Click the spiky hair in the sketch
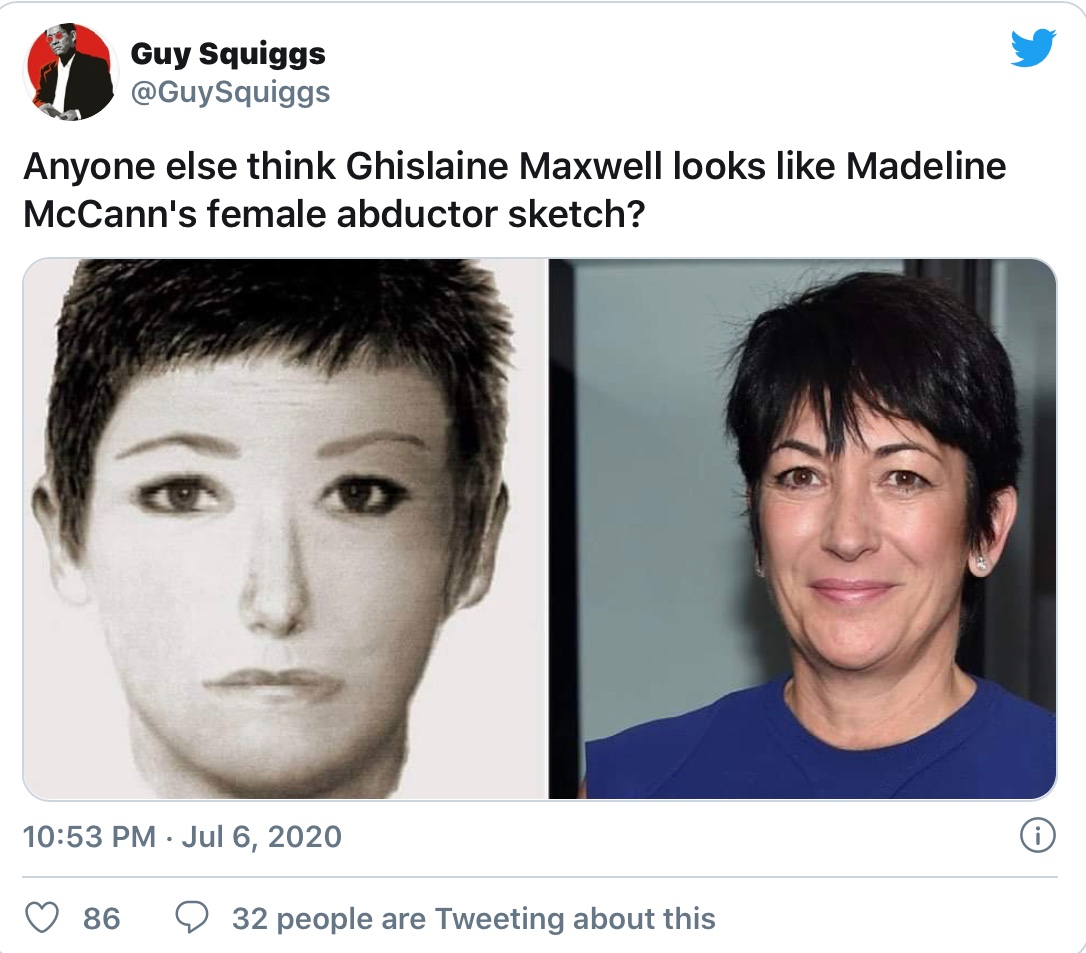1086x953 pixels. click(270, 310)
